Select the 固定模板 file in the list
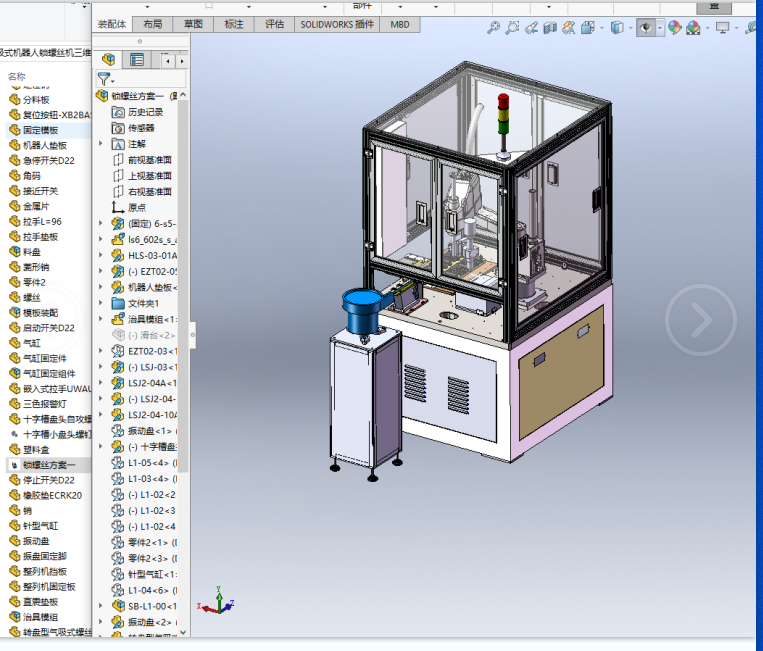The height and width of the screenshot is (651, 763). [x=40, y=130]
